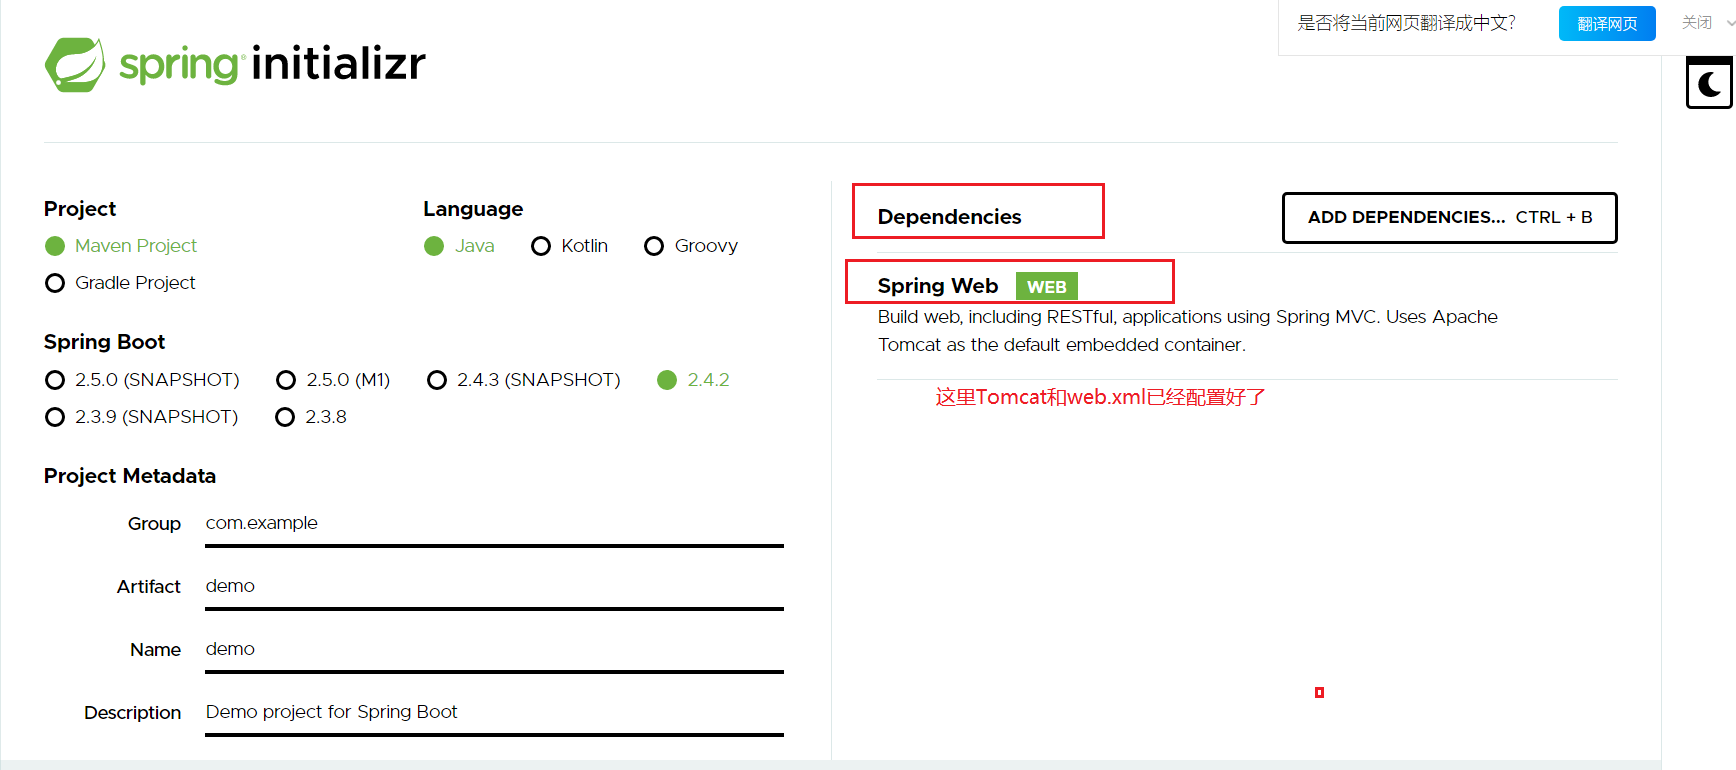Click the Spring Boot section heading
The height and width of the screenshot is (770, 1736).
[x=105, y=342]
